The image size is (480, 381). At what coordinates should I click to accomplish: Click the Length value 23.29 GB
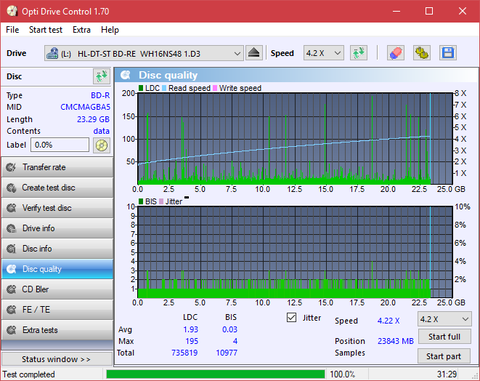point(93,119)
